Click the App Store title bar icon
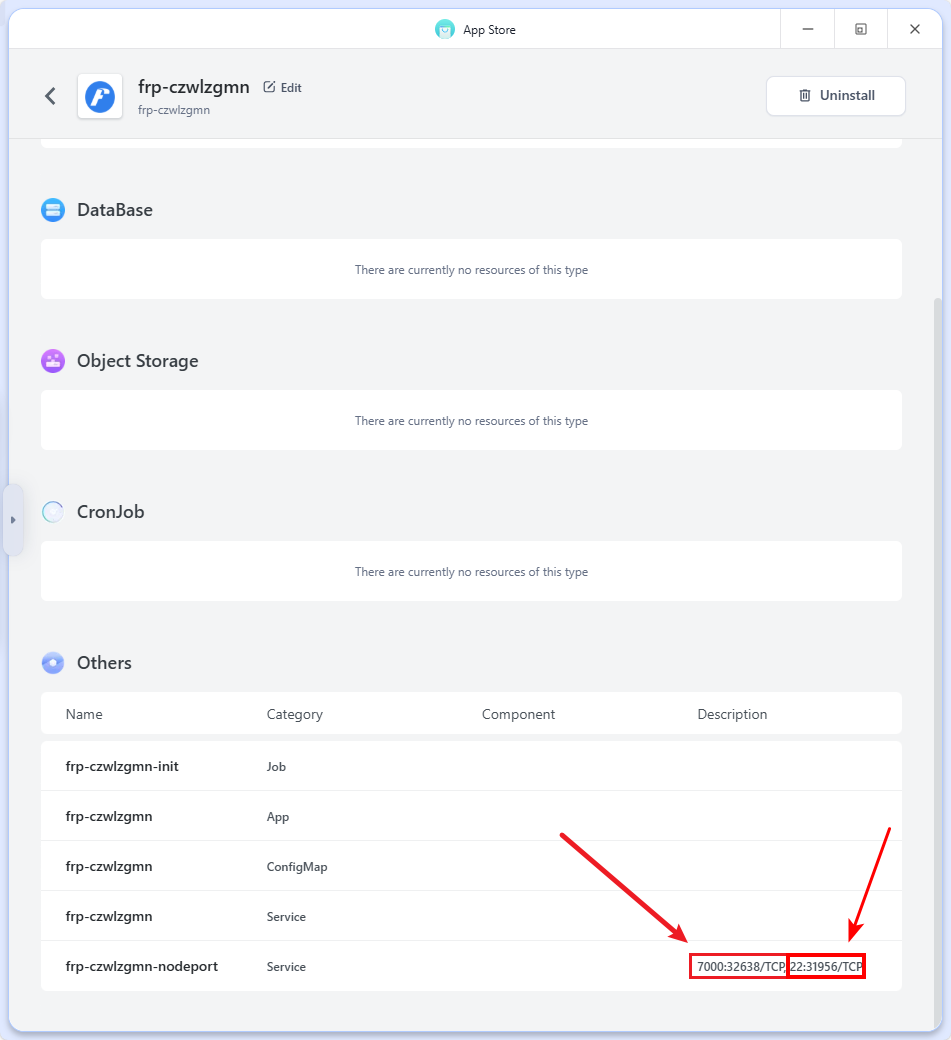Viewport: 951px width, 1040px height. (445, 30)
